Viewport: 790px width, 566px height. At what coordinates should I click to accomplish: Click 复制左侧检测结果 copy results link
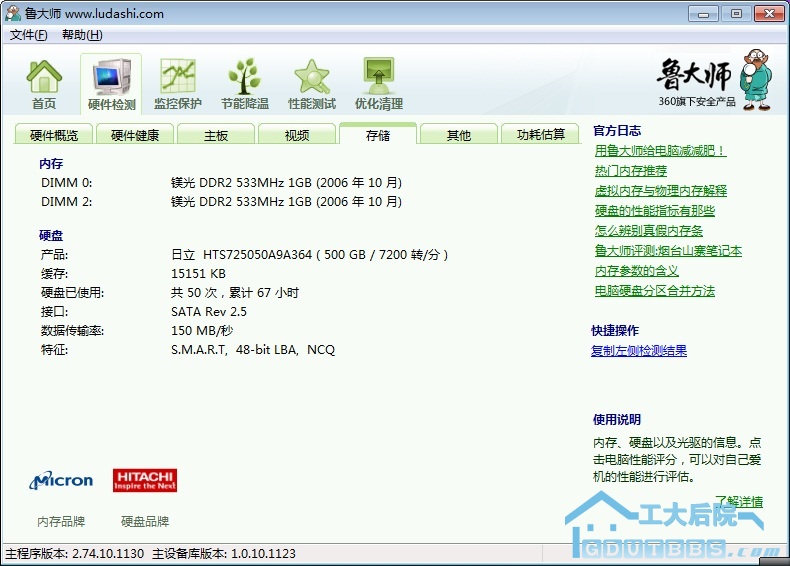(x=638, y=350)
